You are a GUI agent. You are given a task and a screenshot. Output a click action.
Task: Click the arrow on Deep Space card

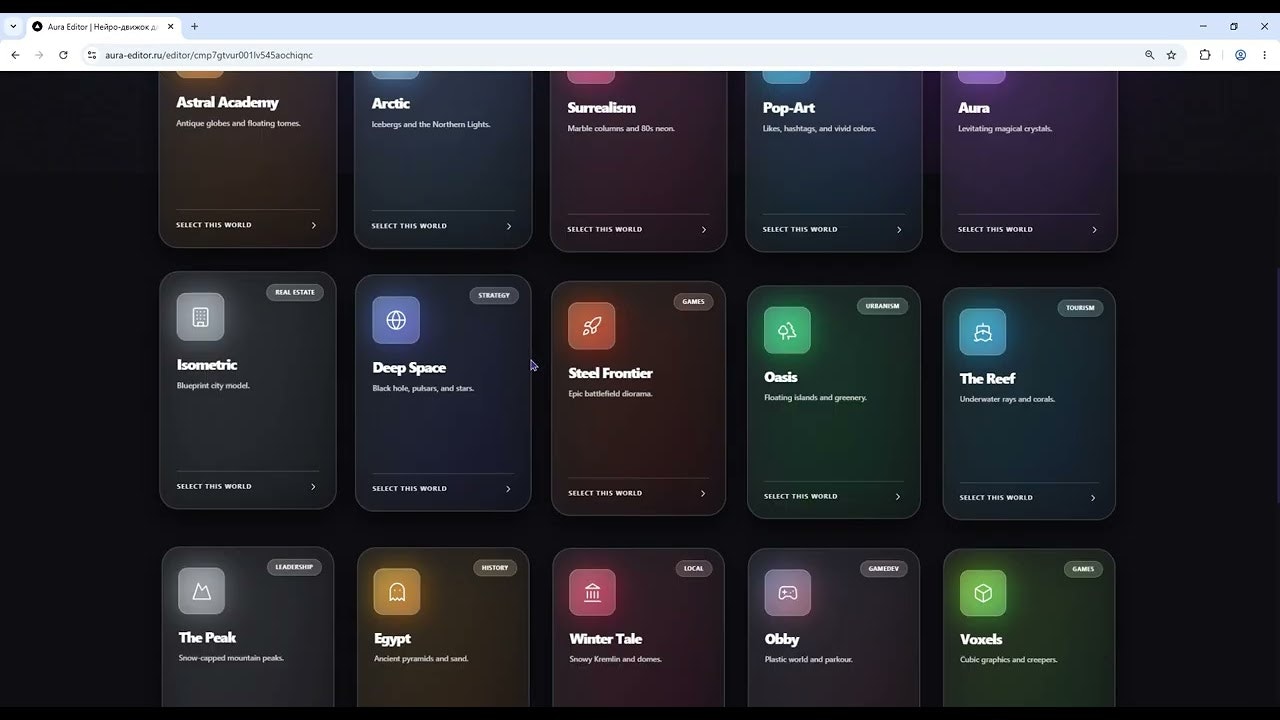click(x=507, y=489)
